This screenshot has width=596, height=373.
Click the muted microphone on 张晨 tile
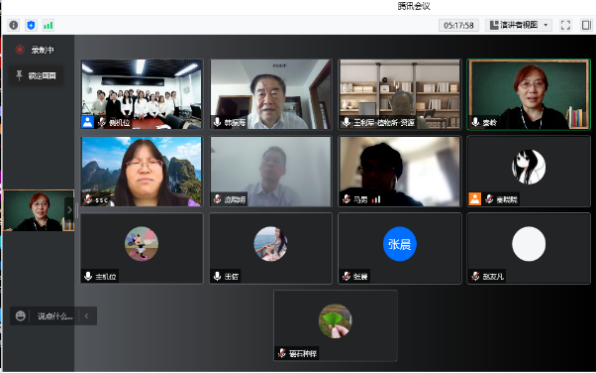click(x=346, y=276)
